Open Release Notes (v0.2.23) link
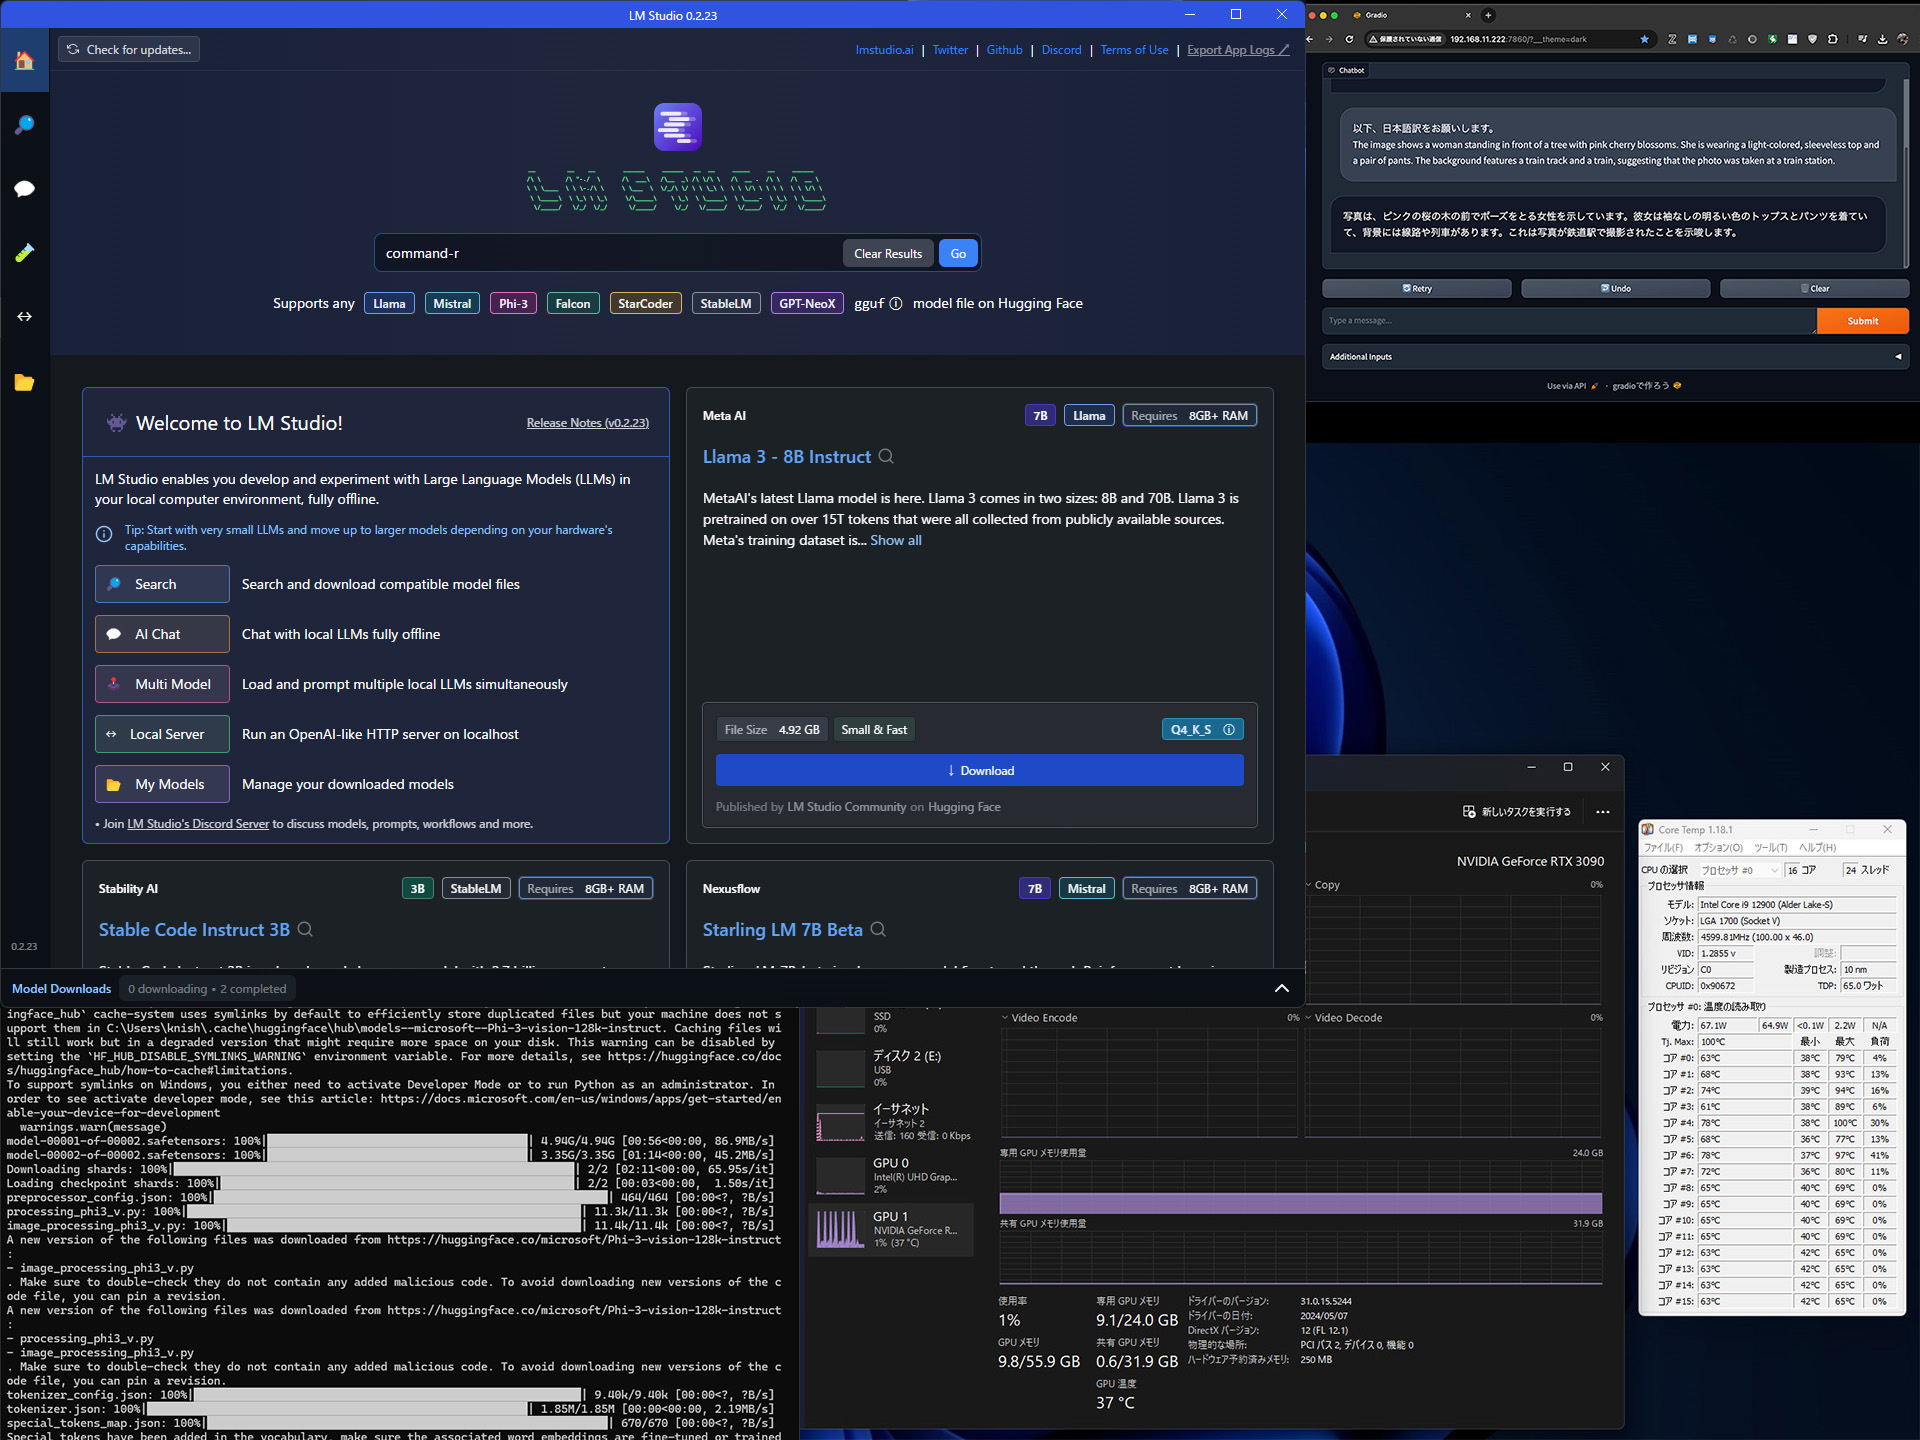Image resolution: width=1920 pixels, height=1440 pixels. coord(587,423)
